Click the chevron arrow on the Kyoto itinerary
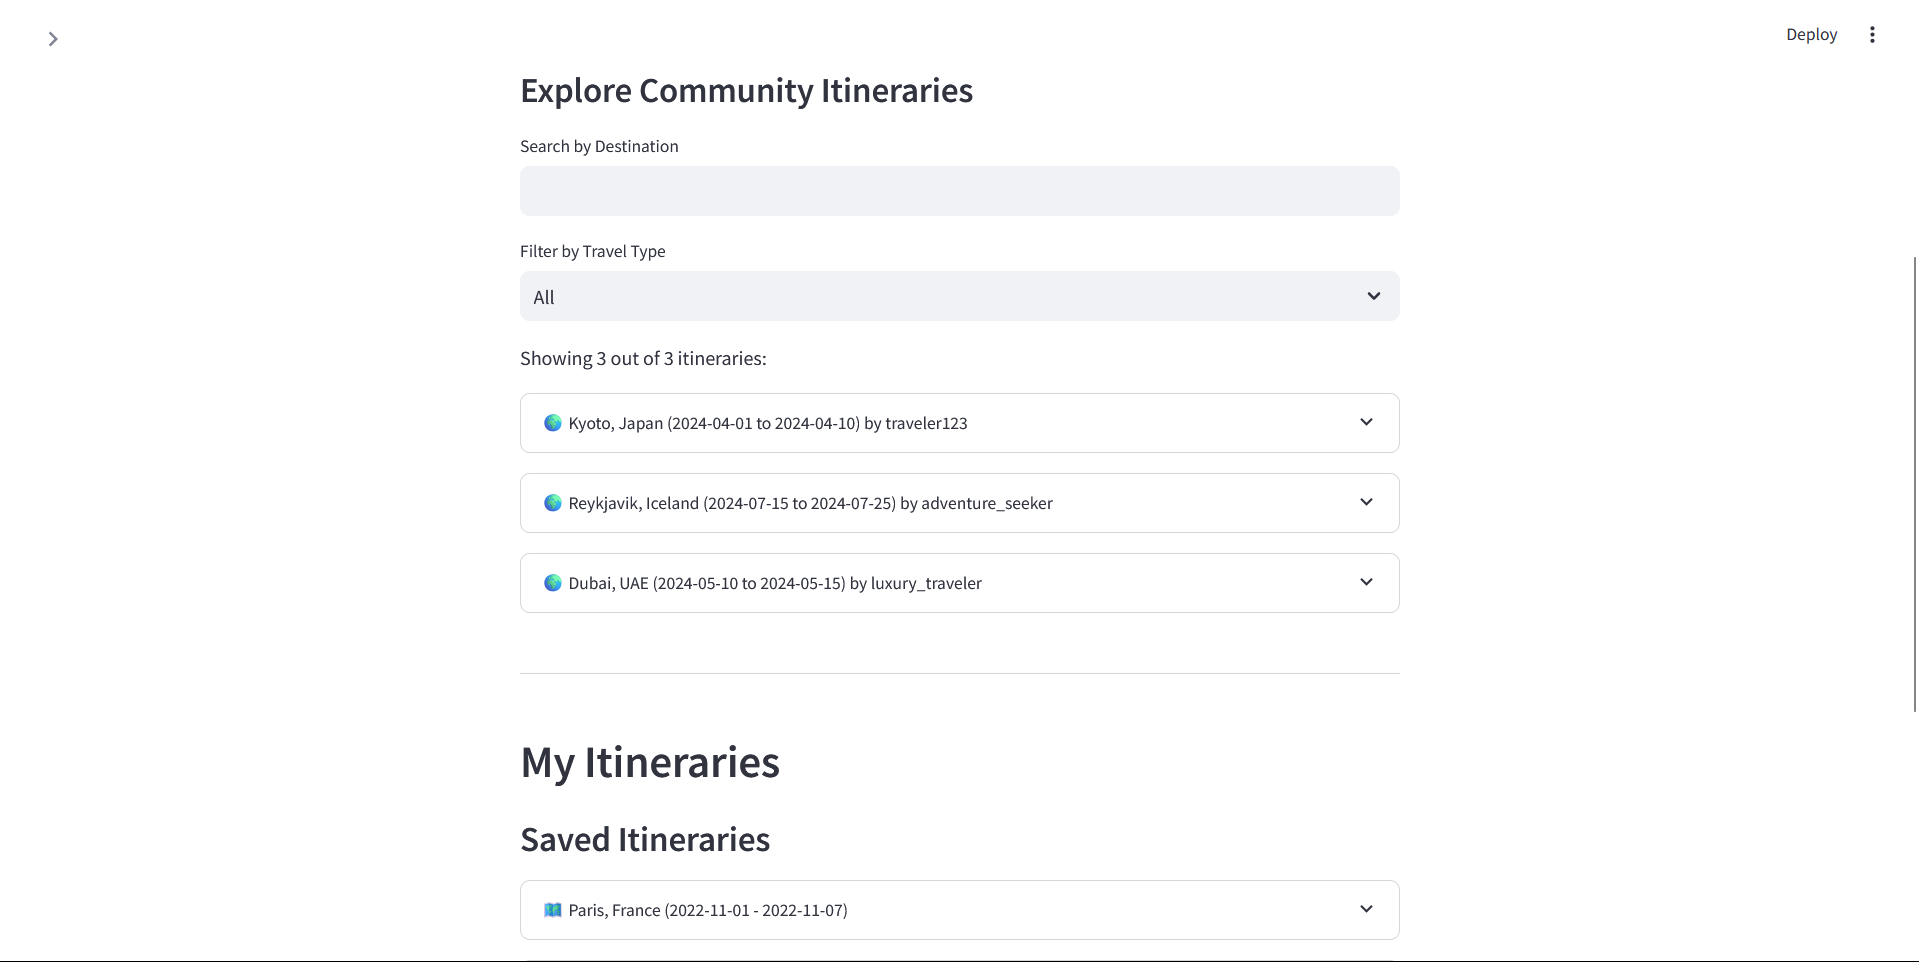The image size is (1919, 962). click(1366, 422)
